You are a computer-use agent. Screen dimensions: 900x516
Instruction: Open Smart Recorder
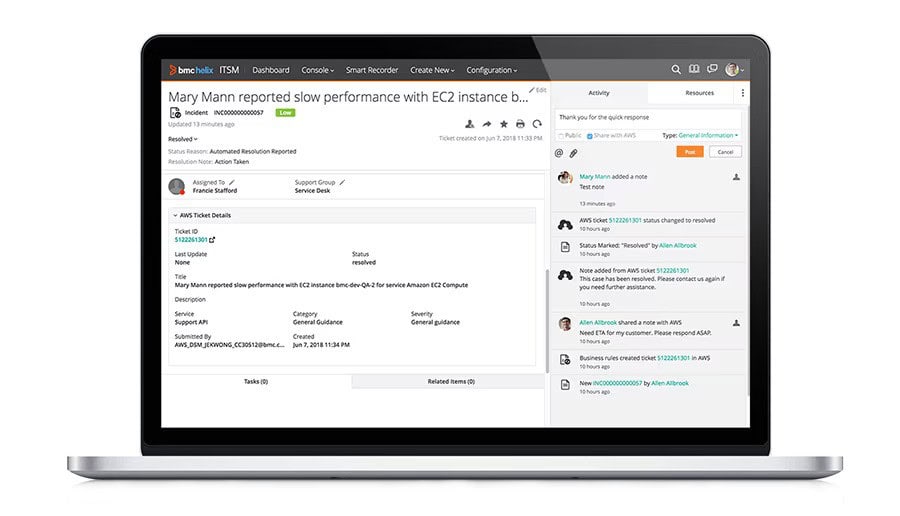coord(372,70)
